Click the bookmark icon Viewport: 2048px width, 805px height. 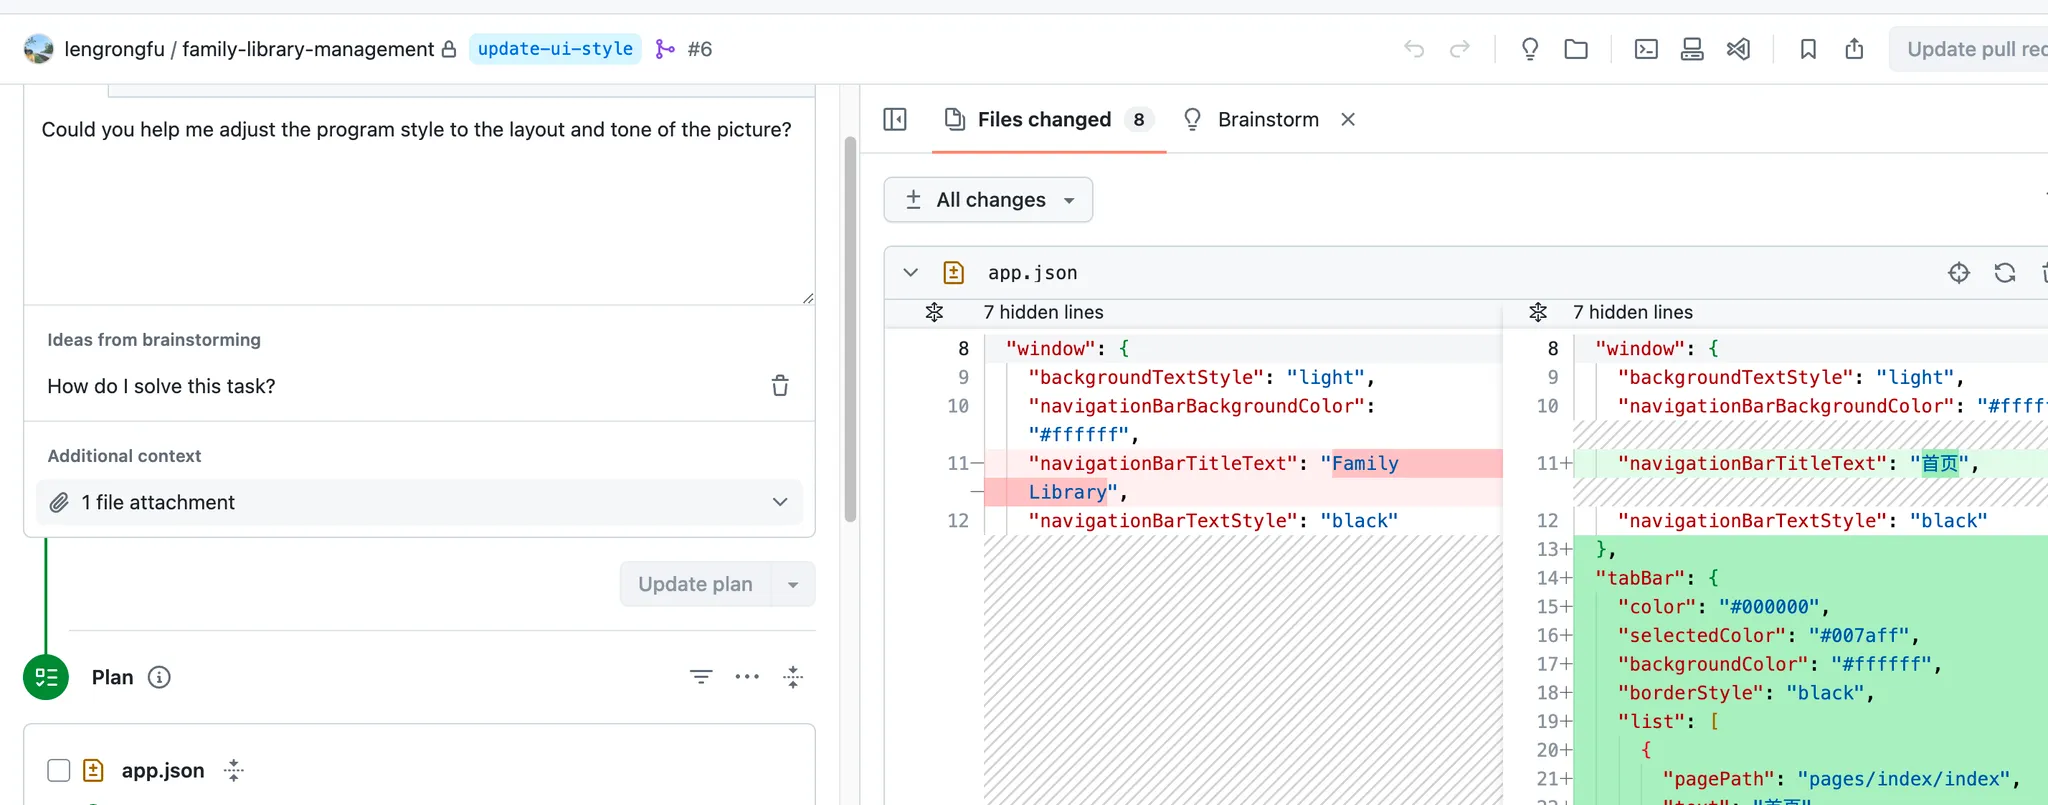(x=1808, y=49)
